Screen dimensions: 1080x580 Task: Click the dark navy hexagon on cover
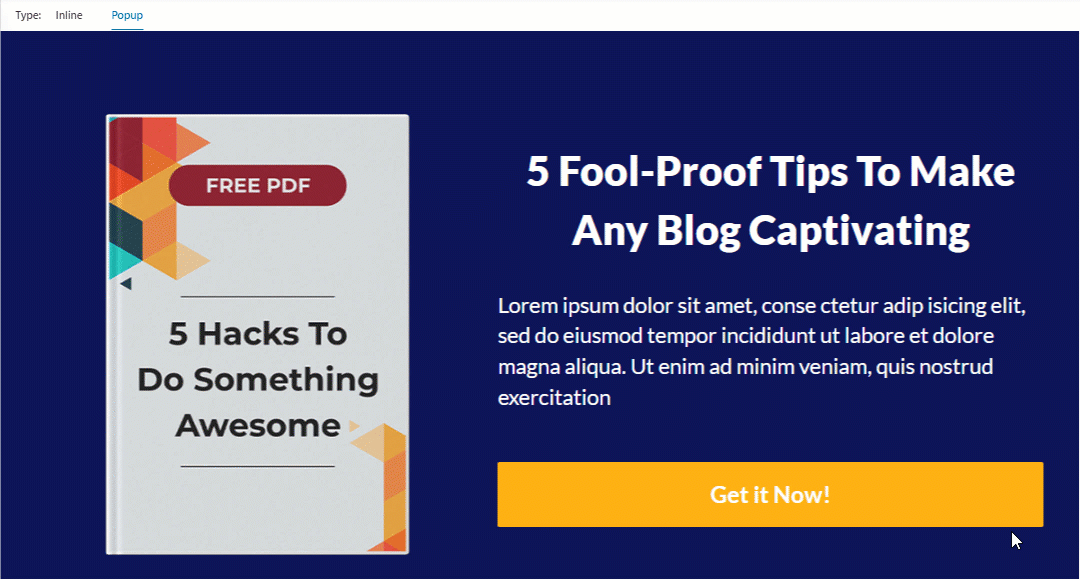tap(125, 233)
